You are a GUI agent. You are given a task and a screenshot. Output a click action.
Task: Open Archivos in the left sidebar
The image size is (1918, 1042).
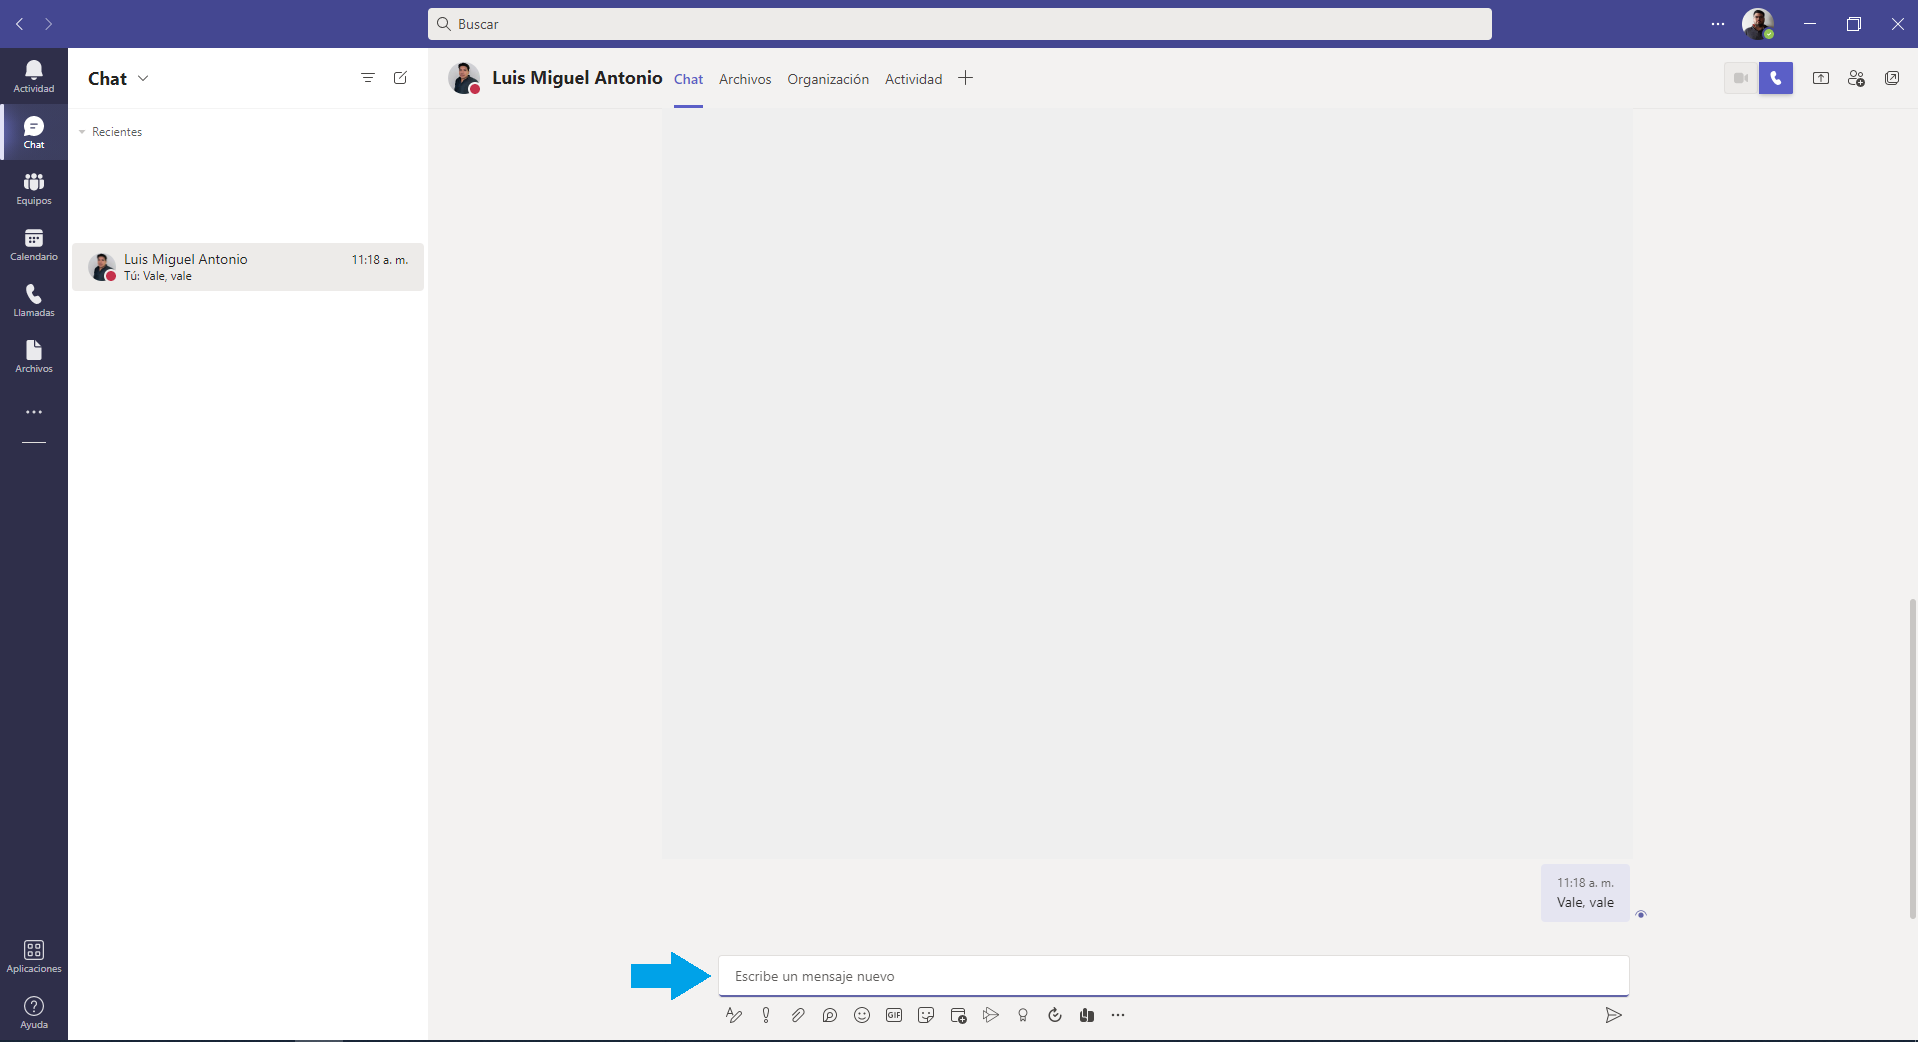point(34,356)
